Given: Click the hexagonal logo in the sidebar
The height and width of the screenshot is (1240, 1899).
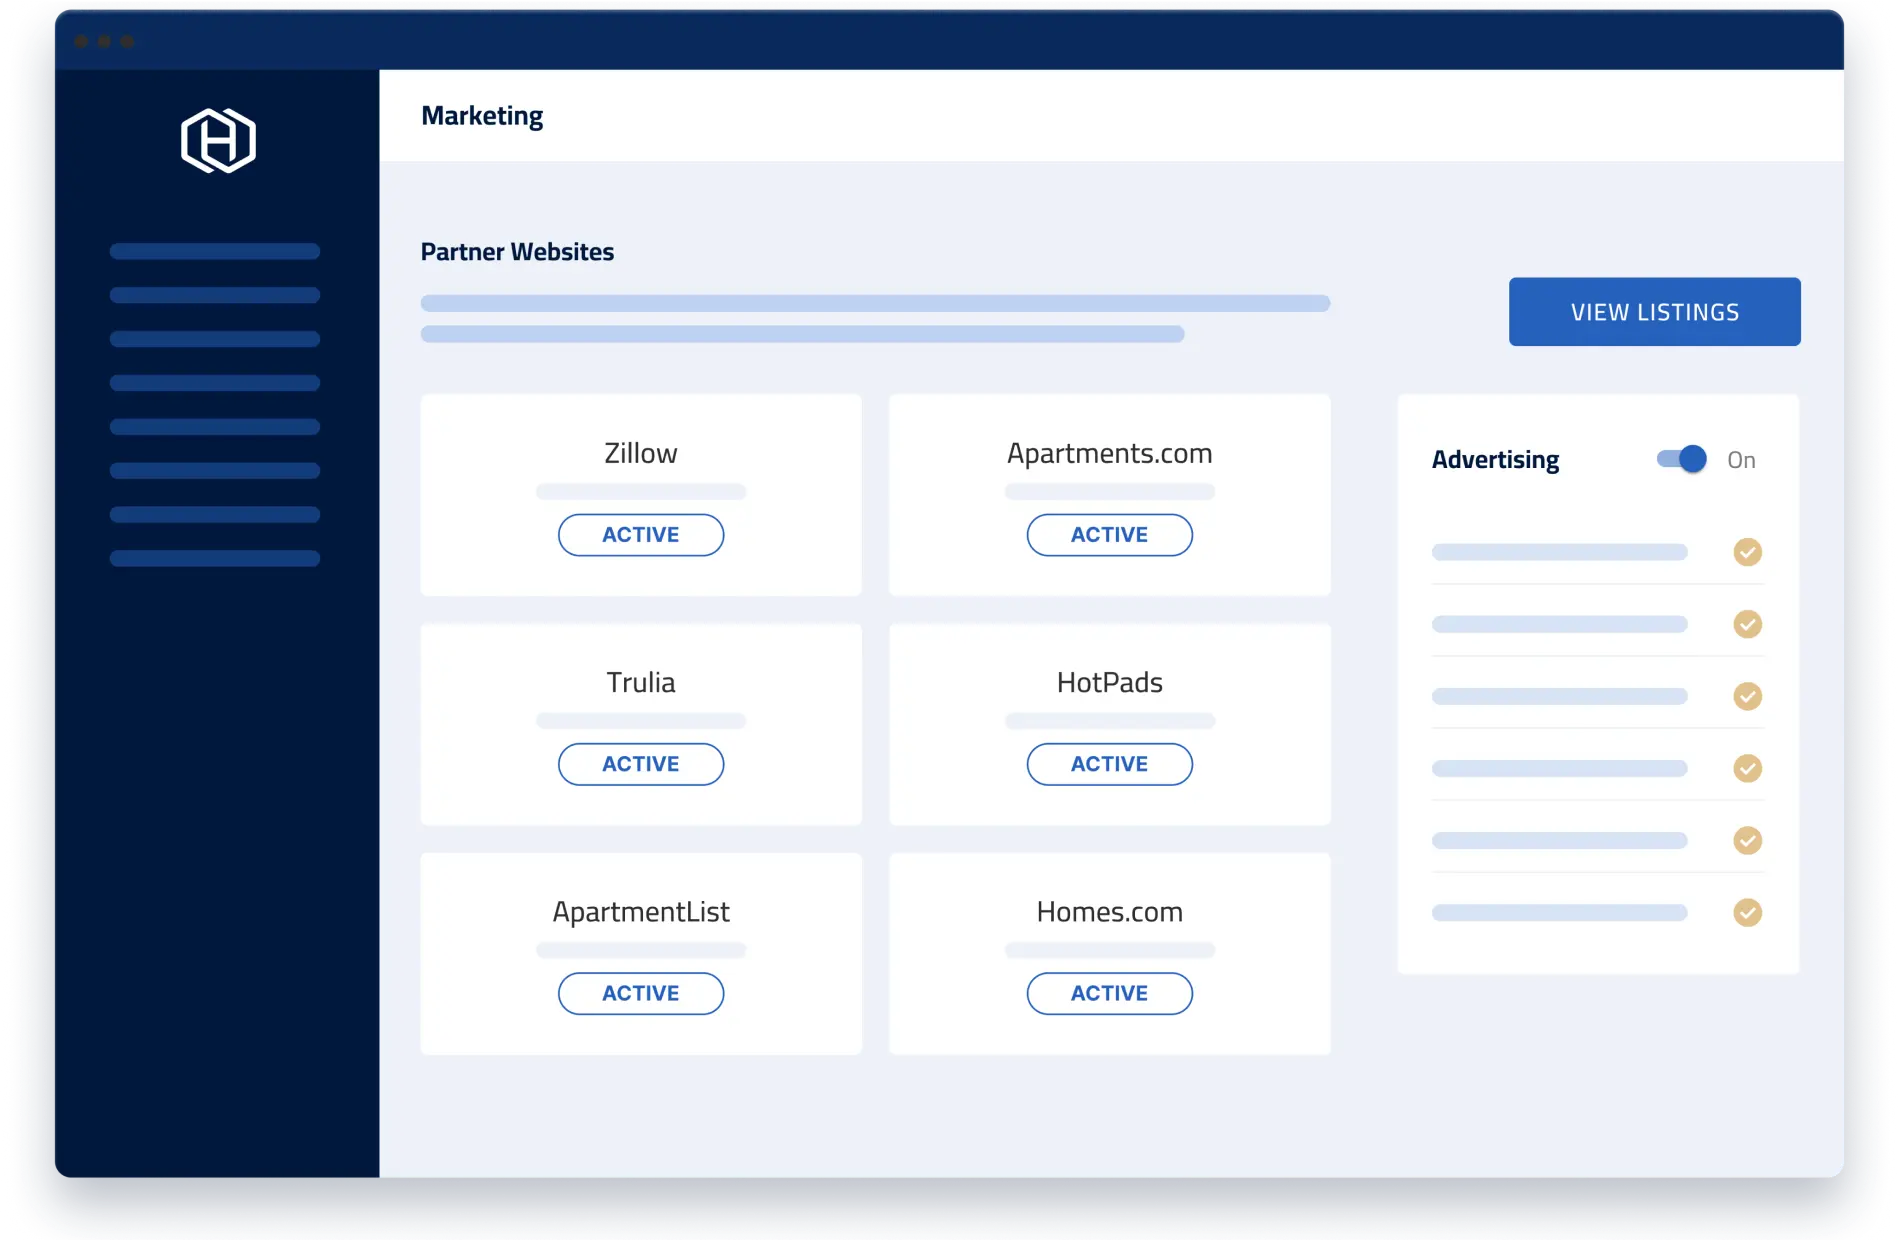Looking at the screenshot, I should tap(216, 140).
